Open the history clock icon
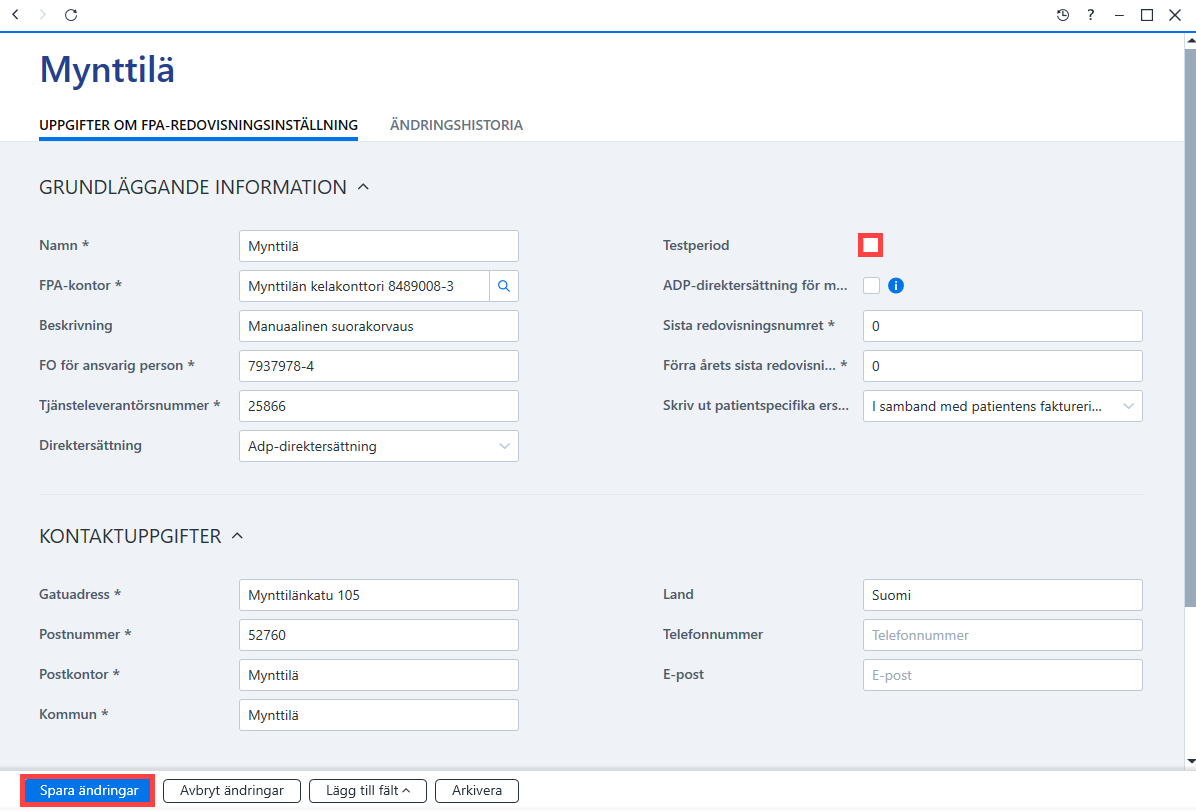1196x812 pixels. (1063, 14)
